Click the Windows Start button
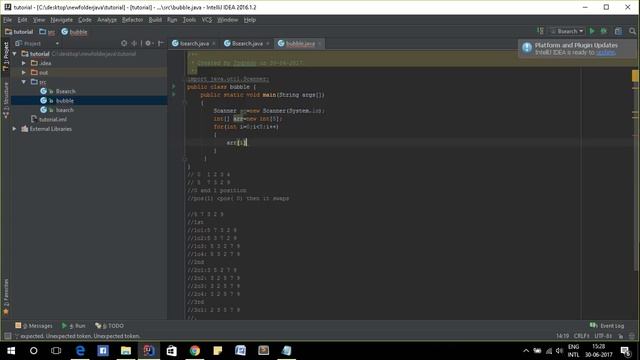Image resolution: width=640 pixels, height=360 pixels. pos(11,351)
